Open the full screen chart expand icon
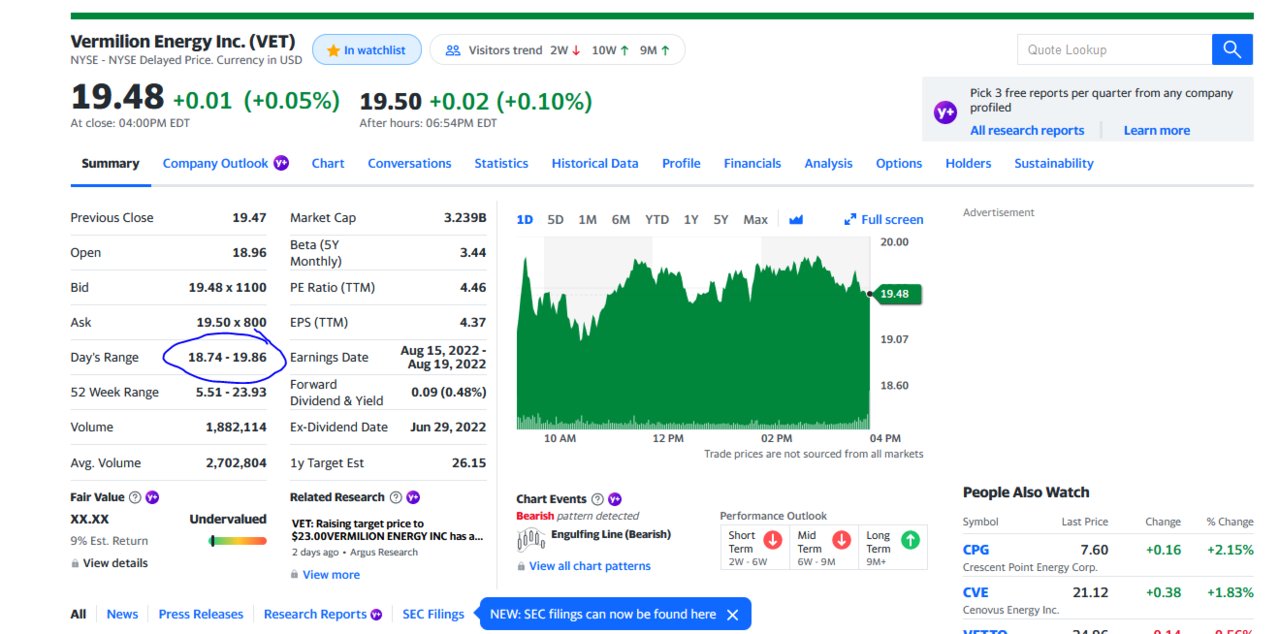The image size is (1280, 634). (850, 219)
